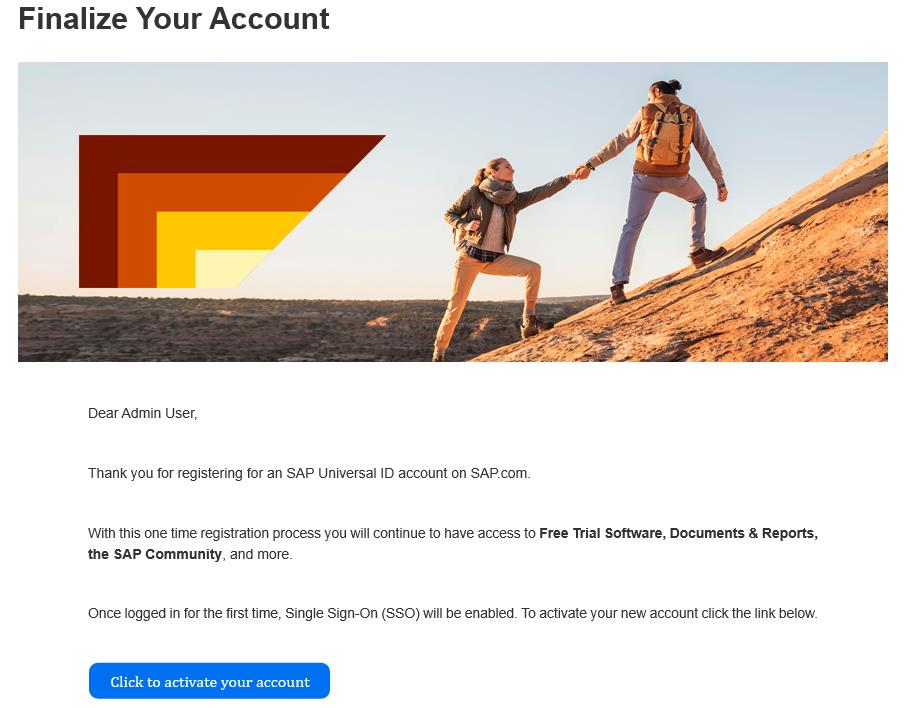Click the bold SAP Community text
The image size is (913, 708).
155,554
